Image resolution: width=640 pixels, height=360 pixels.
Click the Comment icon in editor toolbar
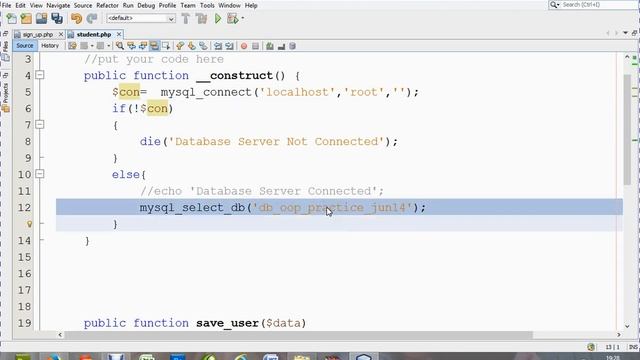pyautogui.click(x=270, y=46)
